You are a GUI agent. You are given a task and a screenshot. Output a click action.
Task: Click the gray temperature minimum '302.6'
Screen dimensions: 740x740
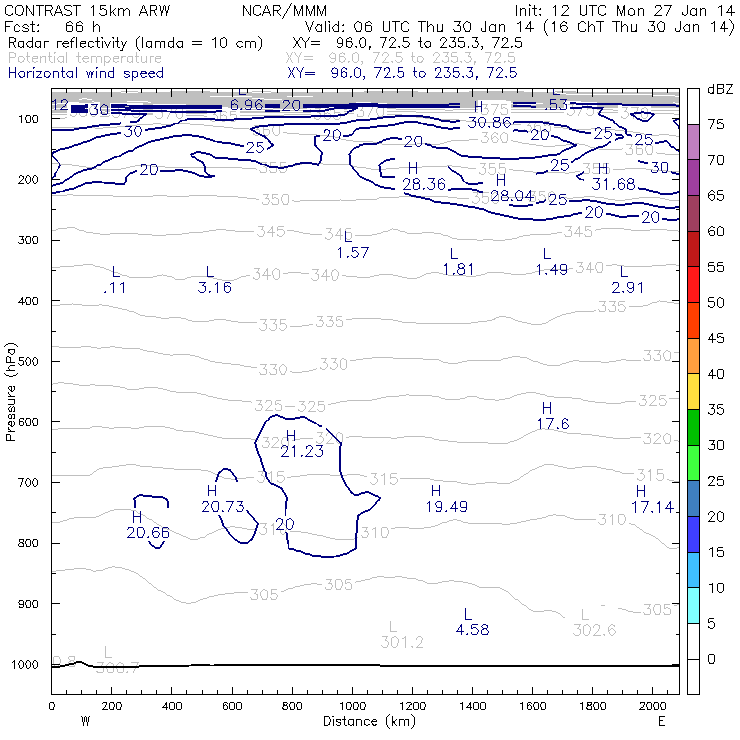coord(595,630)
